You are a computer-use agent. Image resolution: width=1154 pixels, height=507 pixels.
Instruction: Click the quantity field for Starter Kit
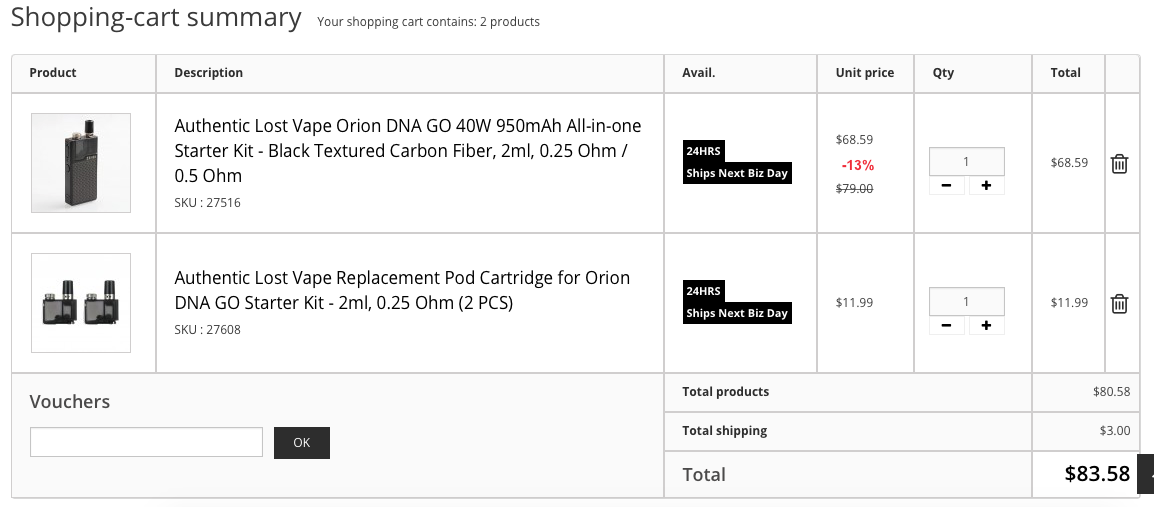point(966,161)
